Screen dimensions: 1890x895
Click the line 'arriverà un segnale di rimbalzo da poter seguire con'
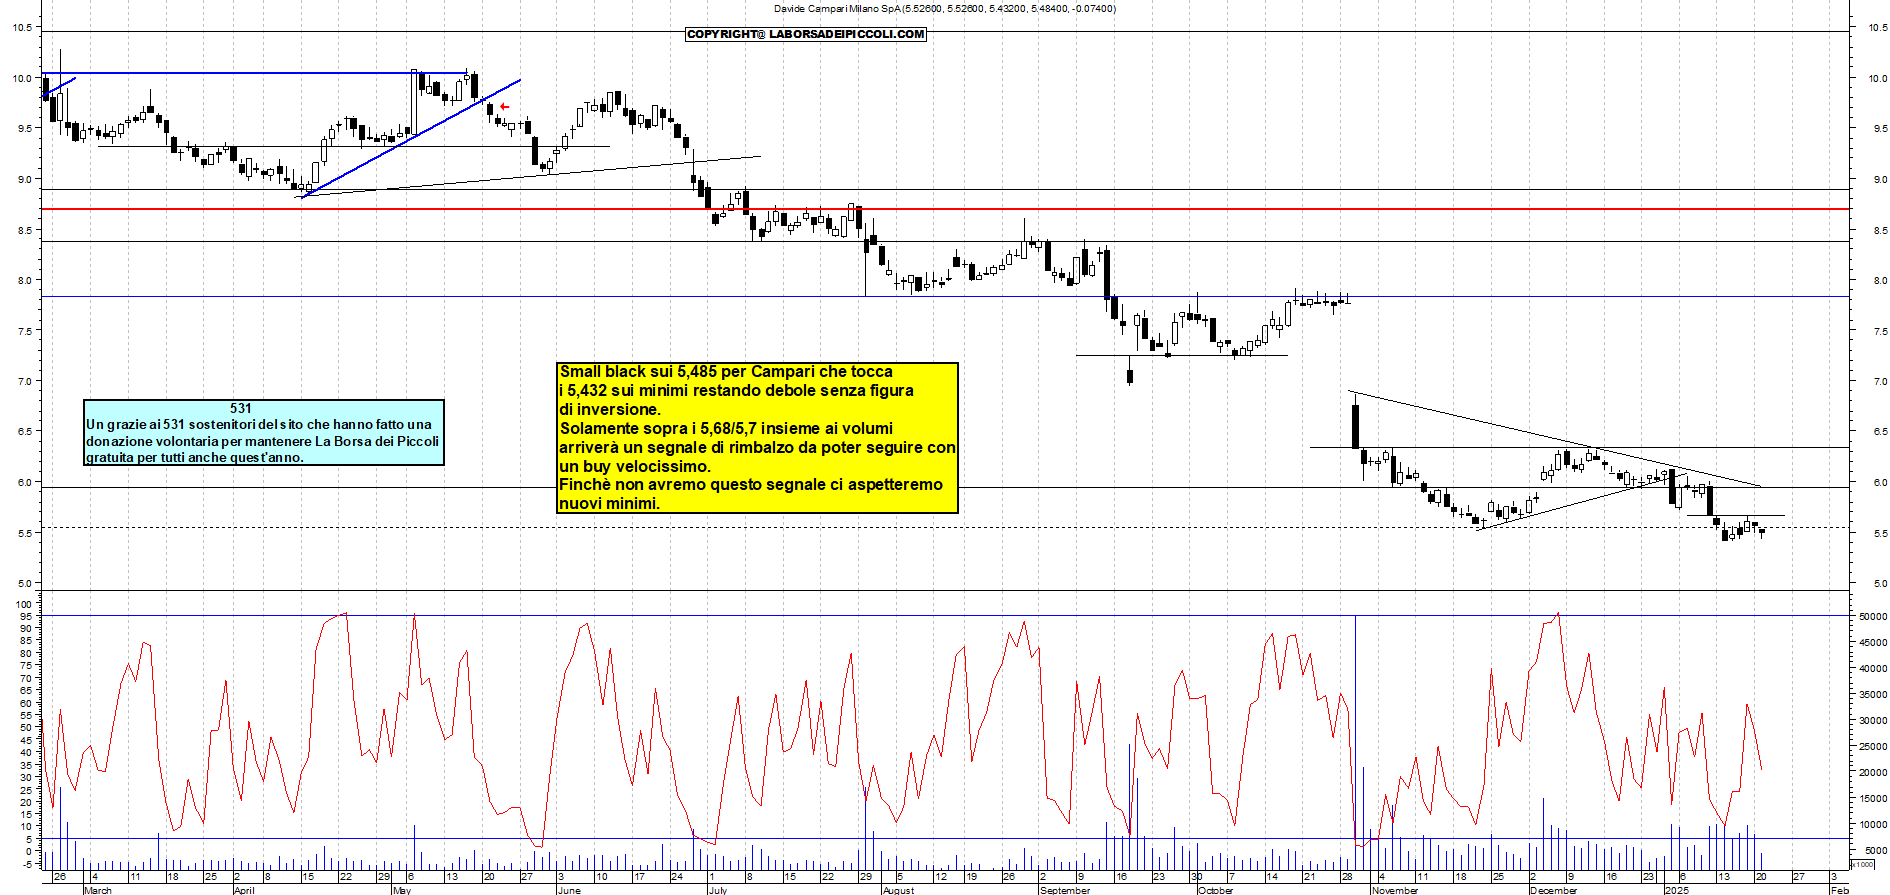[x=757, y=447]
